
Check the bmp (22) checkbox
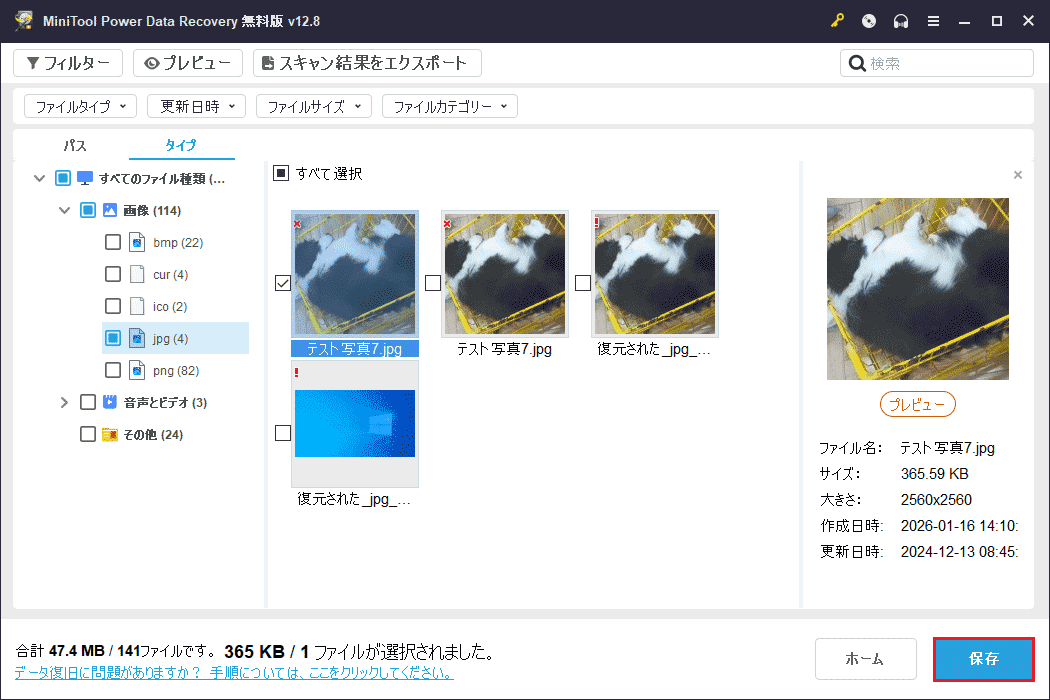[x=113, y=241]
